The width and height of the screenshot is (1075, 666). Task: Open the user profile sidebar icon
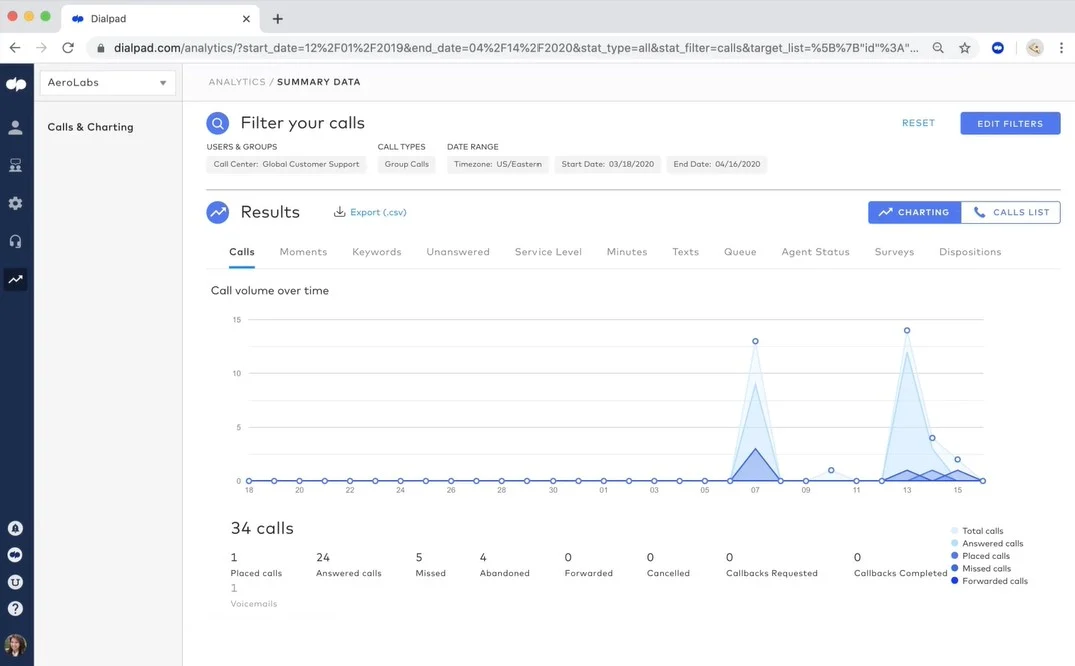pos(15,128)
